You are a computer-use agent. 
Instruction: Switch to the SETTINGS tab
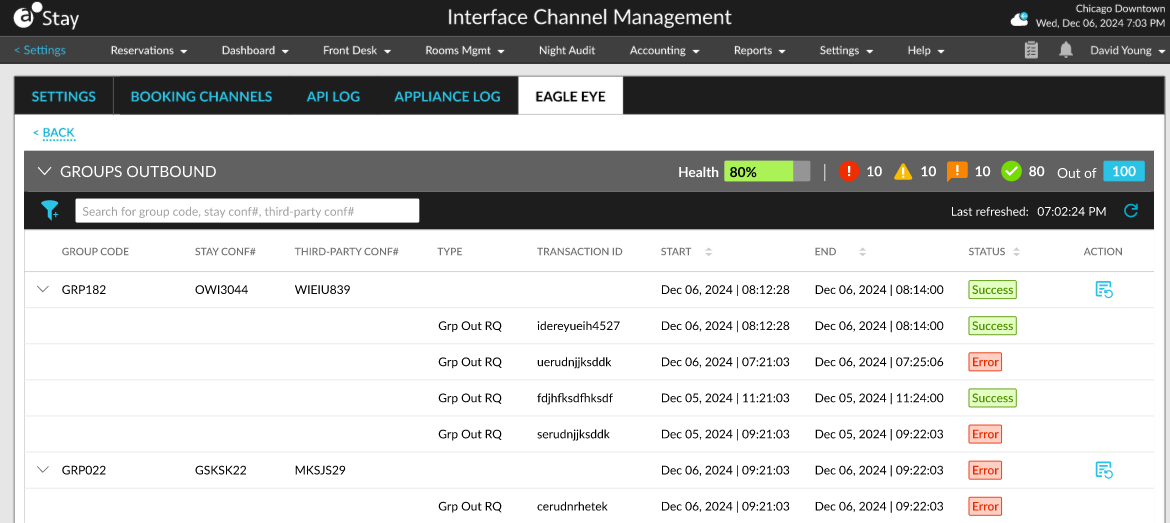[x=63, y=96]
